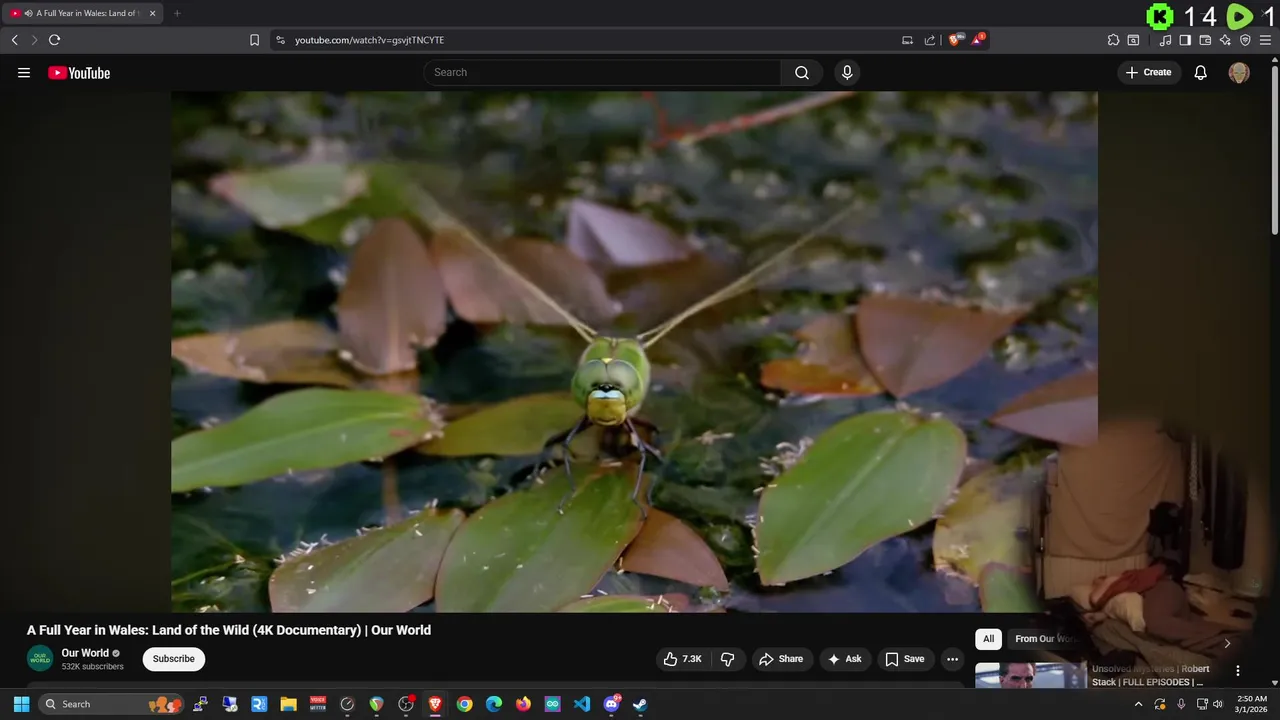The height and width of the screenshot is (720, 1280).
Task: Open the account avatar menu
Action: 1239,73
